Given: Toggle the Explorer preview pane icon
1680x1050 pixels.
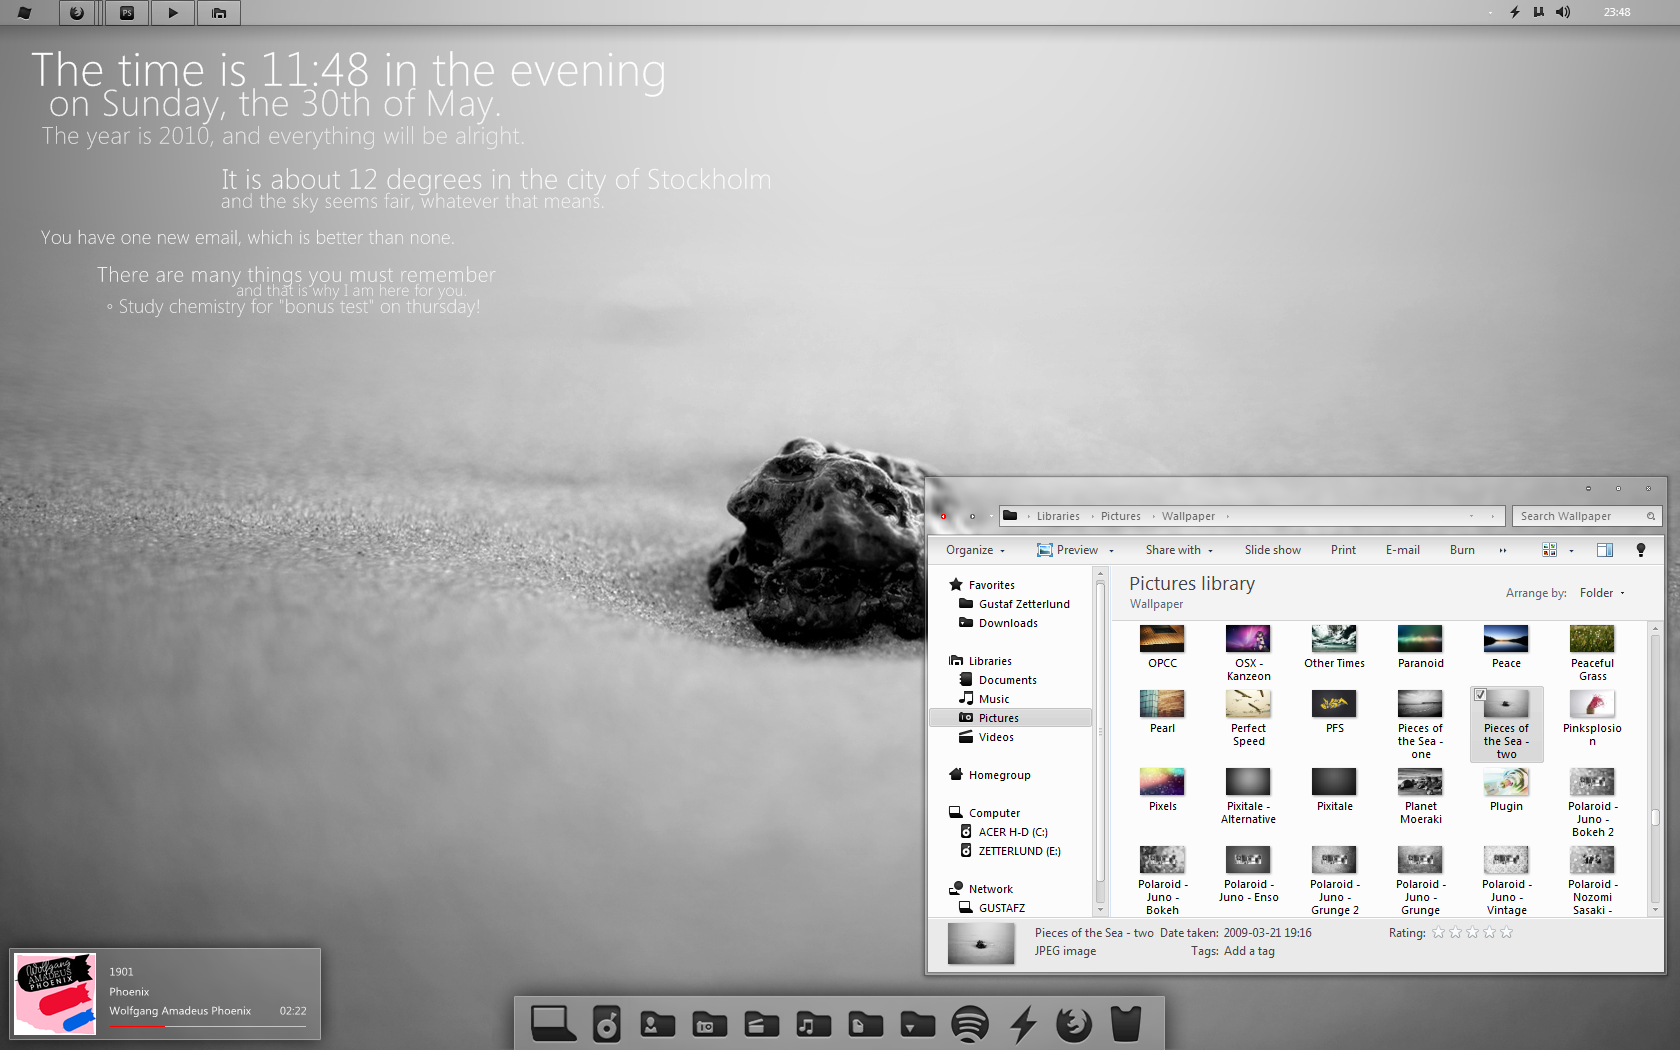Looking at the screenshot, I should [1605, 550].
